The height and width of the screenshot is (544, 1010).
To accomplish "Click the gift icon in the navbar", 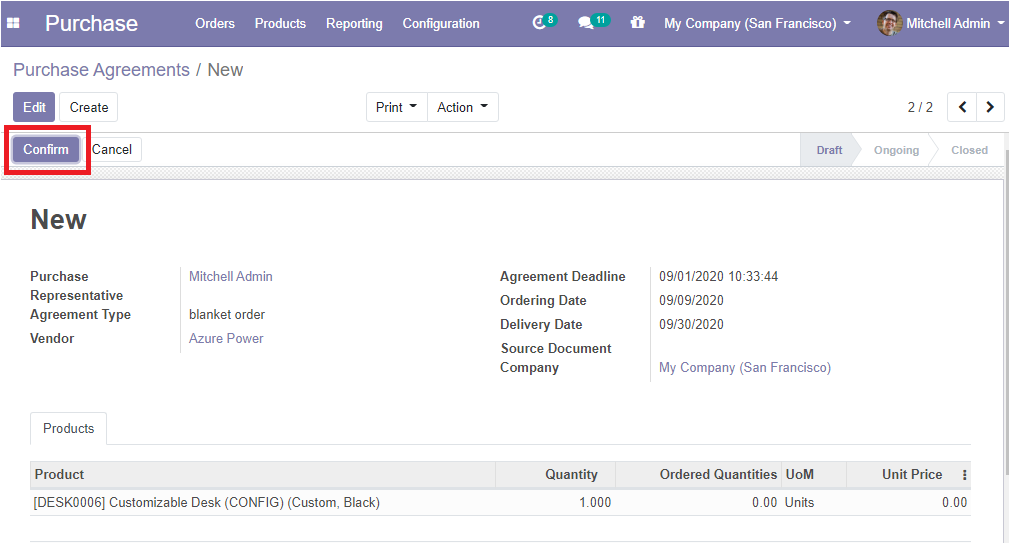I will [x=638, y=23].
